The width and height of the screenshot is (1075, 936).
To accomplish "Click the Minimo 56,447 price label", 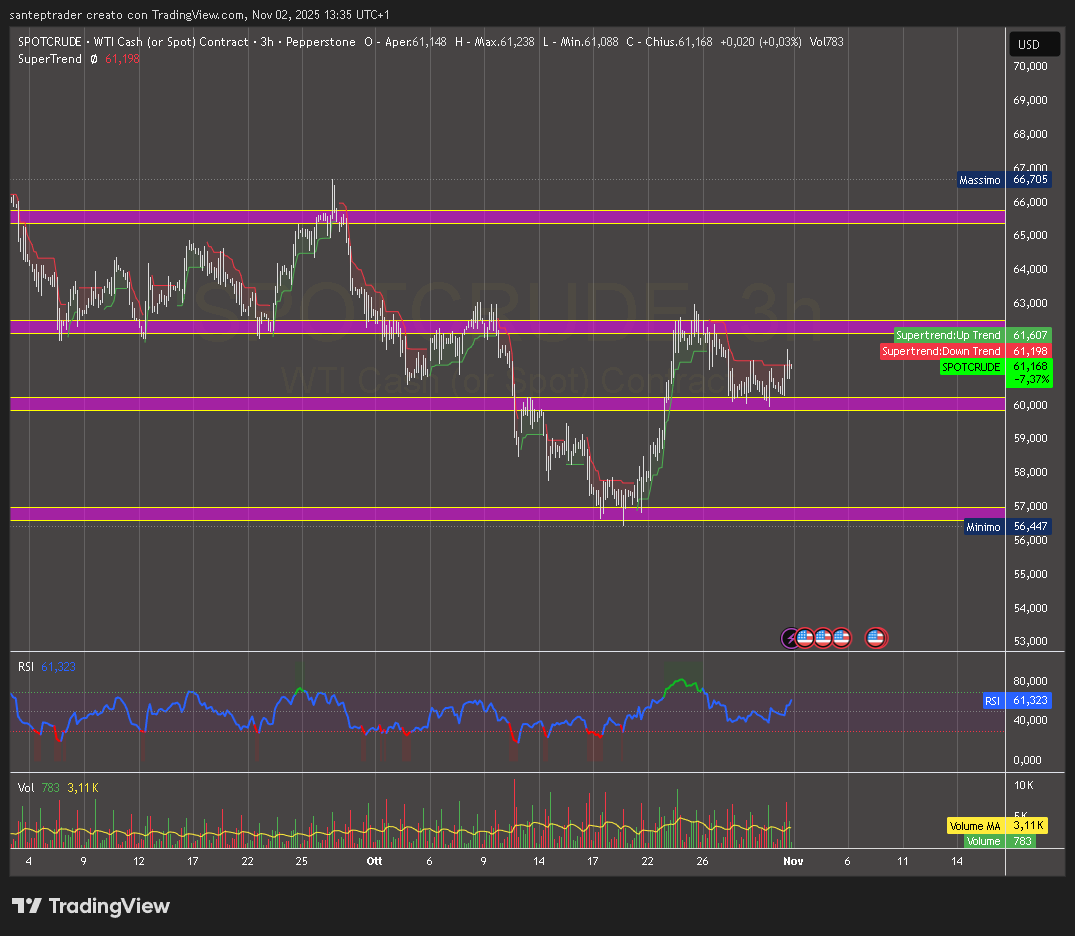I will (x=1006, y=526).
